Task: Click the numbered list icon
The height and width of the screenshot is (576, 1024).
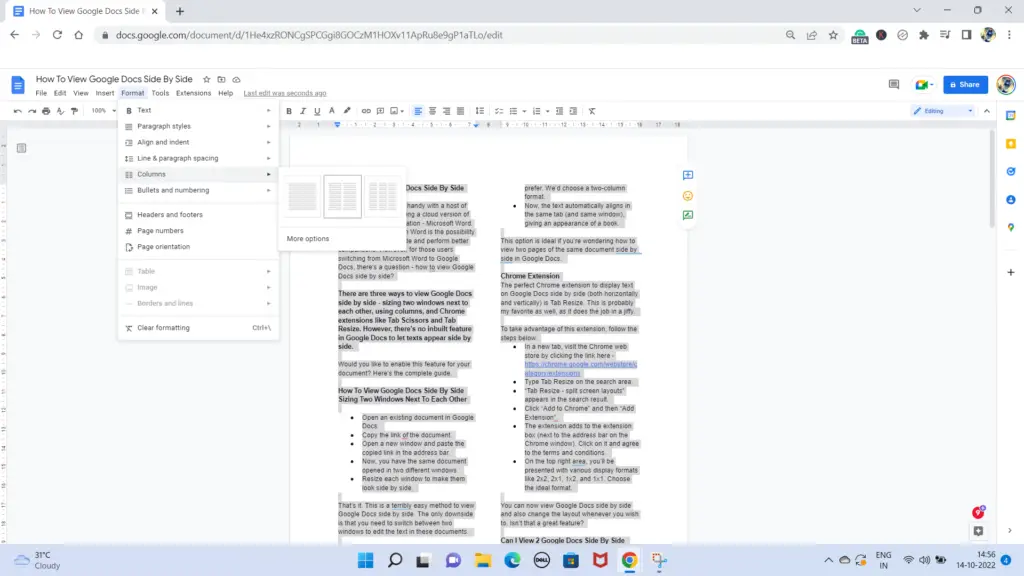Action: click(x=537, y=111)
